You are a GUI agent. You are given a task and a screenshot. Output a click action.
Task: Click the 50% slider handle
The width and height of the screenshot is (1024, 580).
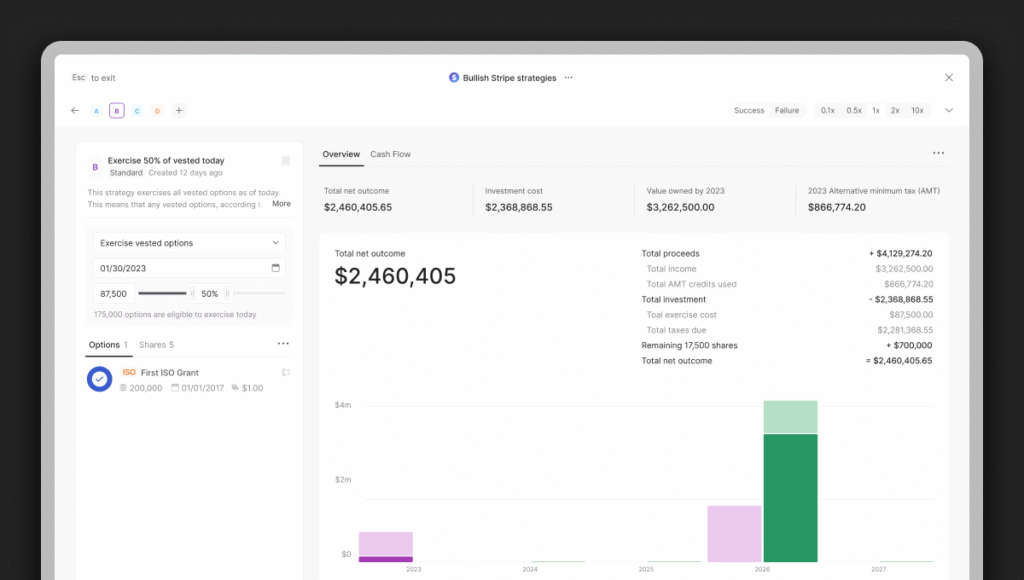210,294
